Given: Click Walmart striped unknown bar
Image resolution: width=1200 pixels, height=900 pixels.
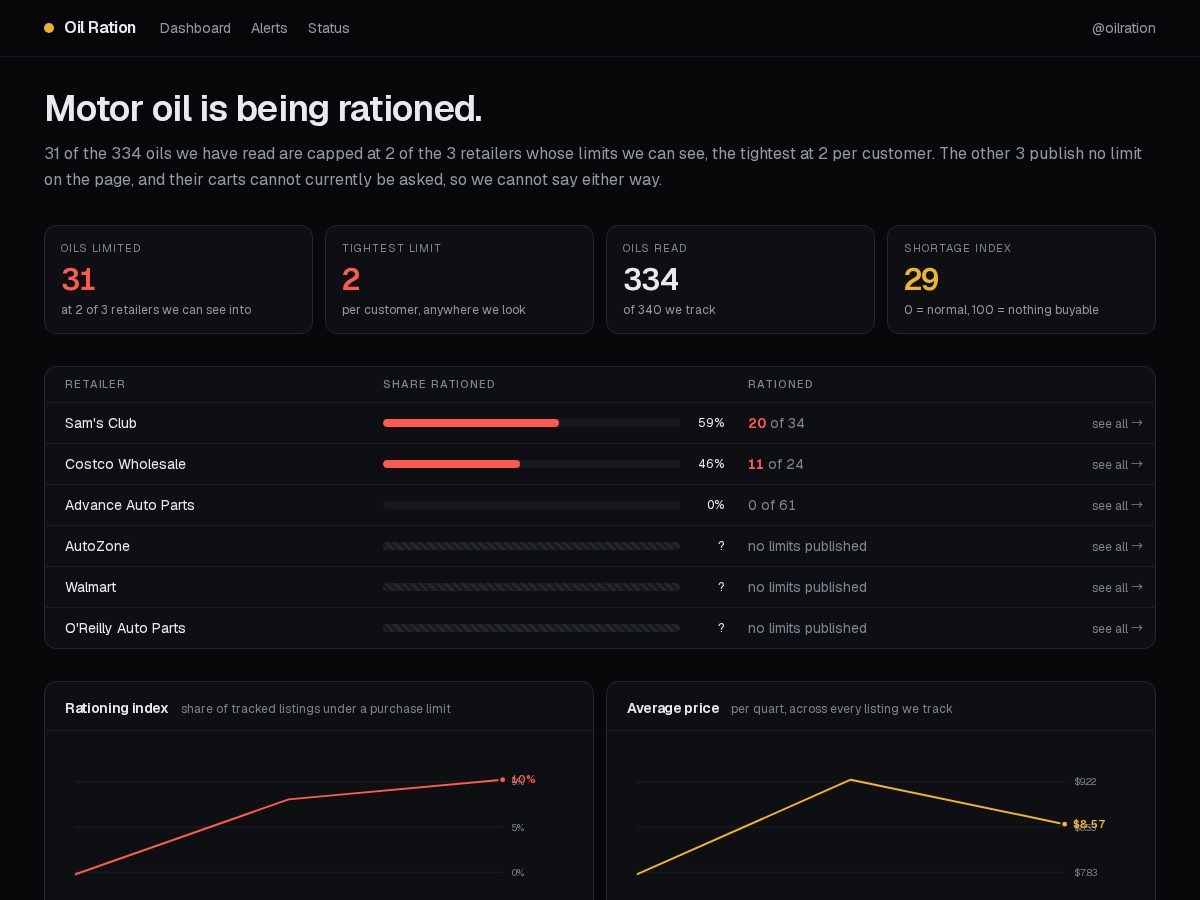Looking at the screenshot, I should (531, 587).
